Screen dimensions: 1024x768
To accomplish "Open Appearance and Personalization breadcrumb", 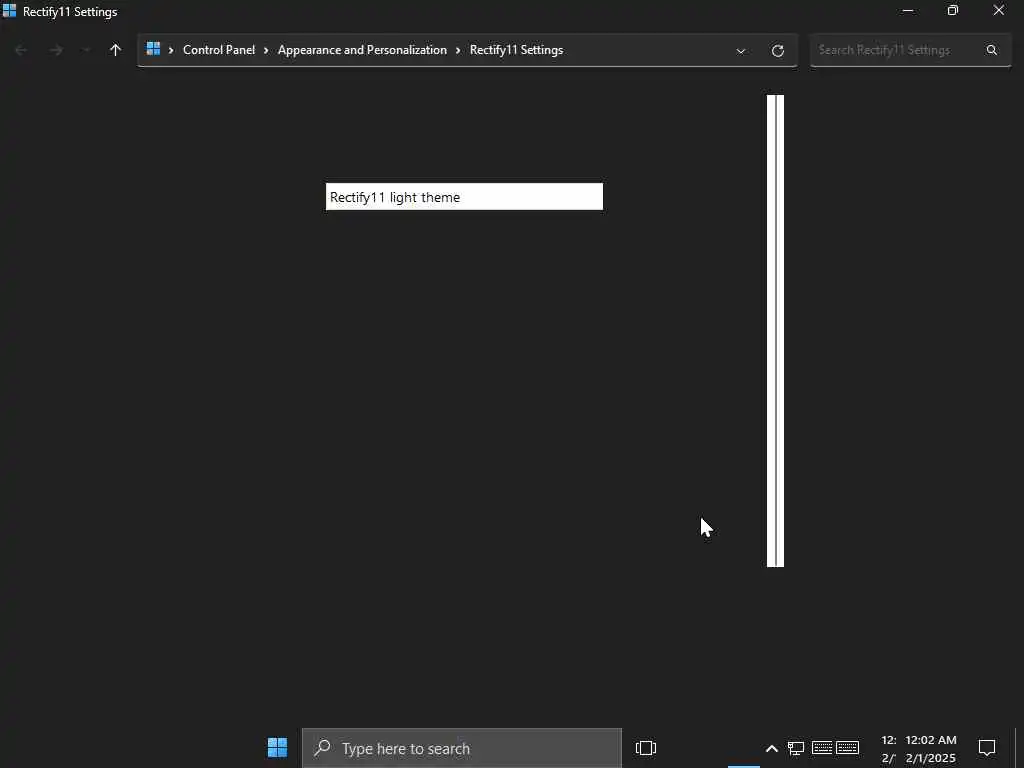I will (x=362, y=50).
